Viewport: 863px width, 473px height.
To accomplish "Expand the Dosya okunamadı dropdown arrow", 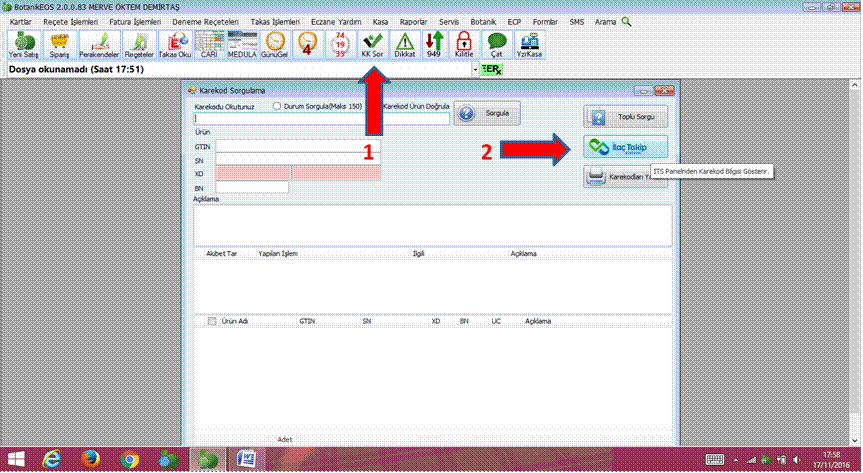I will click(x=475, y=70).
